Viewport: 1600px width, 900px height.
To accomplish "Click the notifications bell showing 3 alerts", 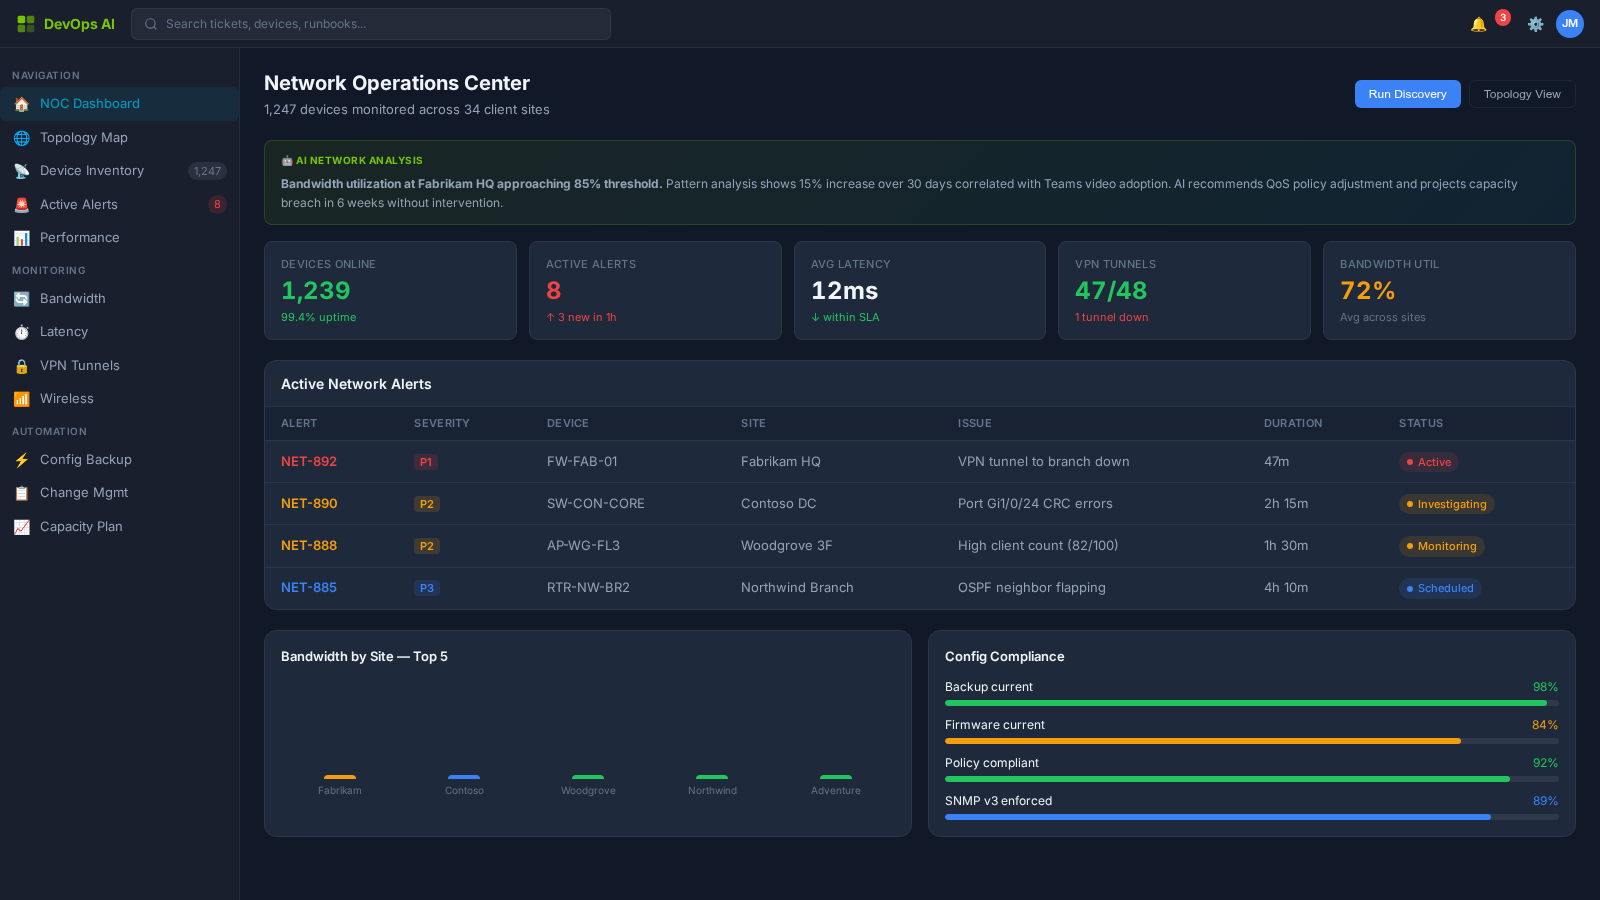I will pyautogui.click(x=1477, y=22).
